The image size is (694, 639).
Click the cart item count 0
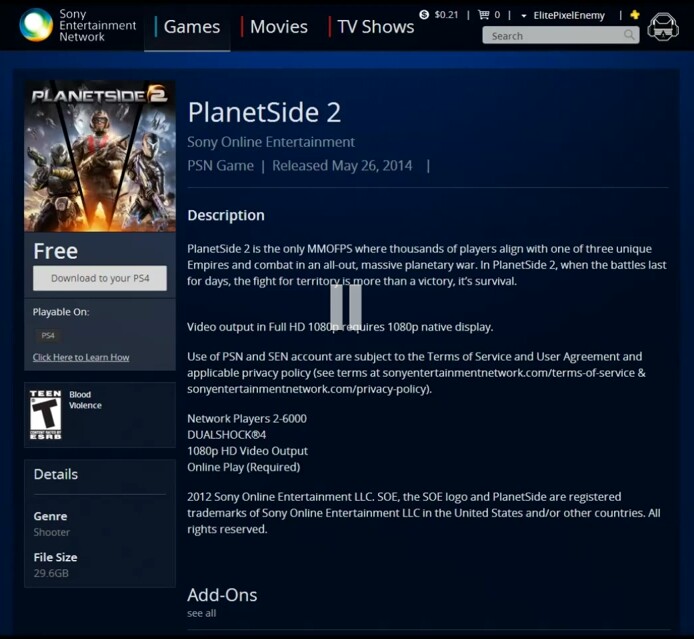click(497, 15)
